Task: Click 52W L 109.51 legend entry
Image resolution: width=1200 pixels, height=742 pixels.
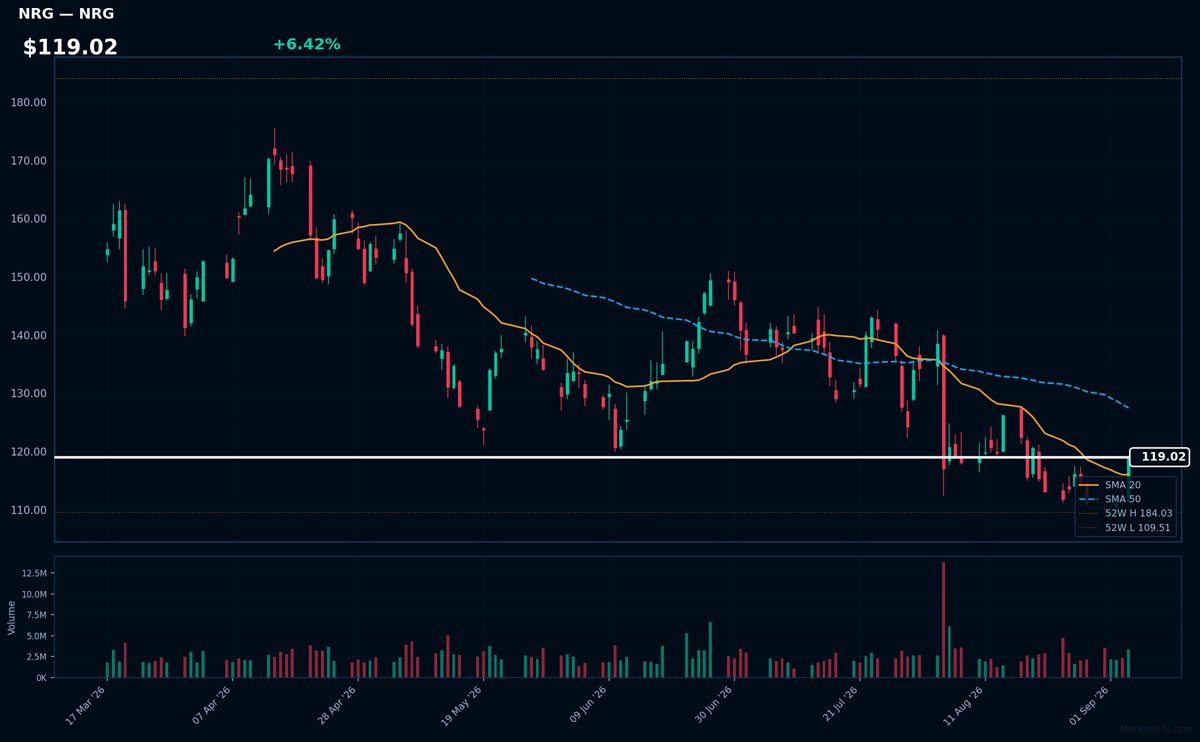Action: pos(1125,527)
